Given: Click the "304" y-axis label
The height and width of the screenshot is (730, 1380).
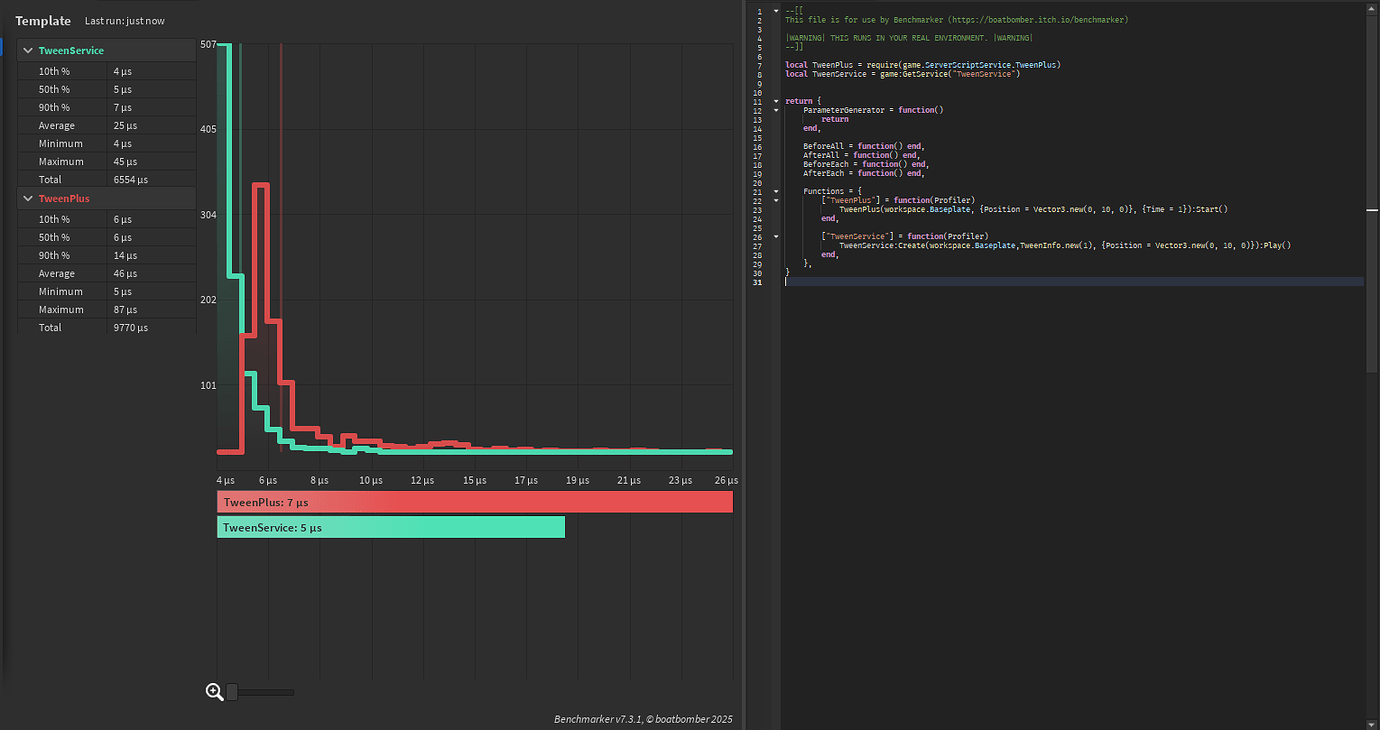Looking at the screenshot, I should click(208, 215).
